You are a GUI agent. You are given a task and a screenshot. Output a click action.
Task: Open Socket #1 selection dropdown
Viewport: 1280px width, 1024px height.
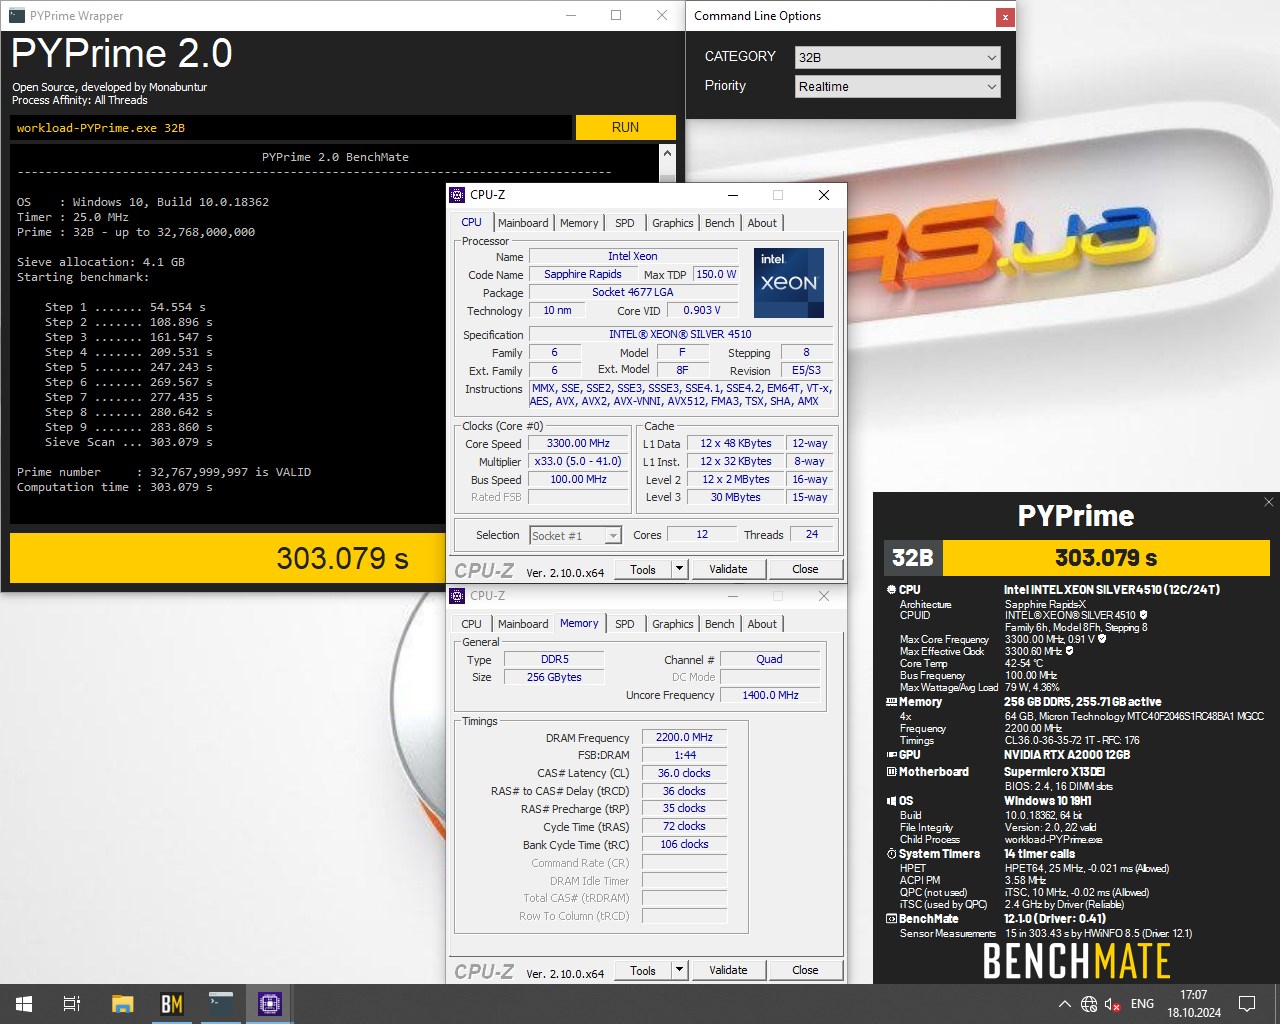[575, 536]
